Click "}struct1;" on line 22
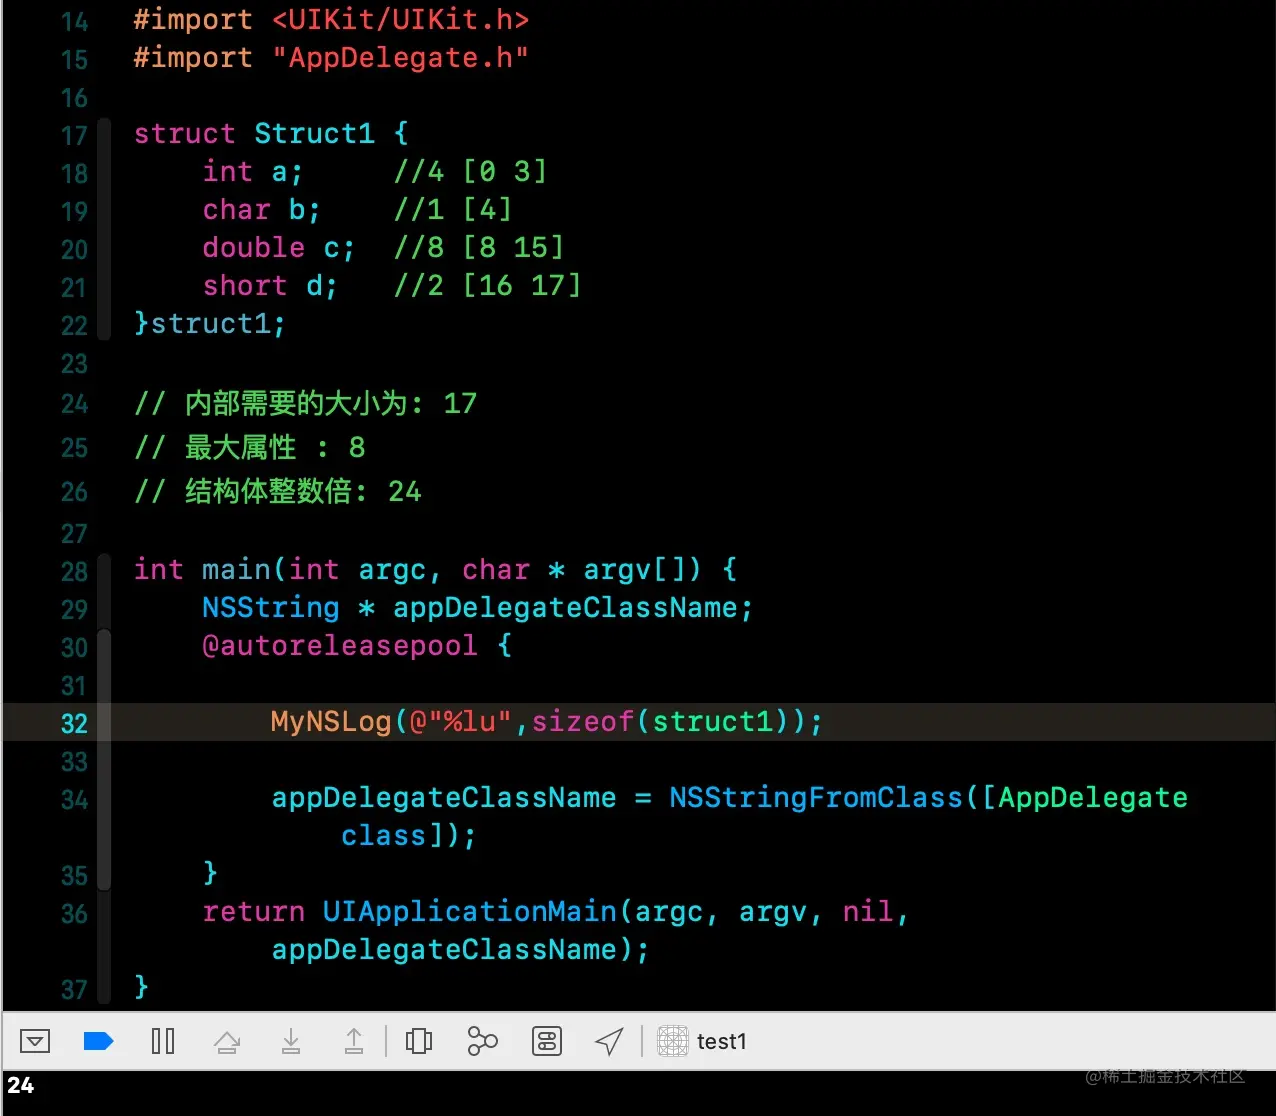Screen dimensions: 1276x1116 (210, 324)
